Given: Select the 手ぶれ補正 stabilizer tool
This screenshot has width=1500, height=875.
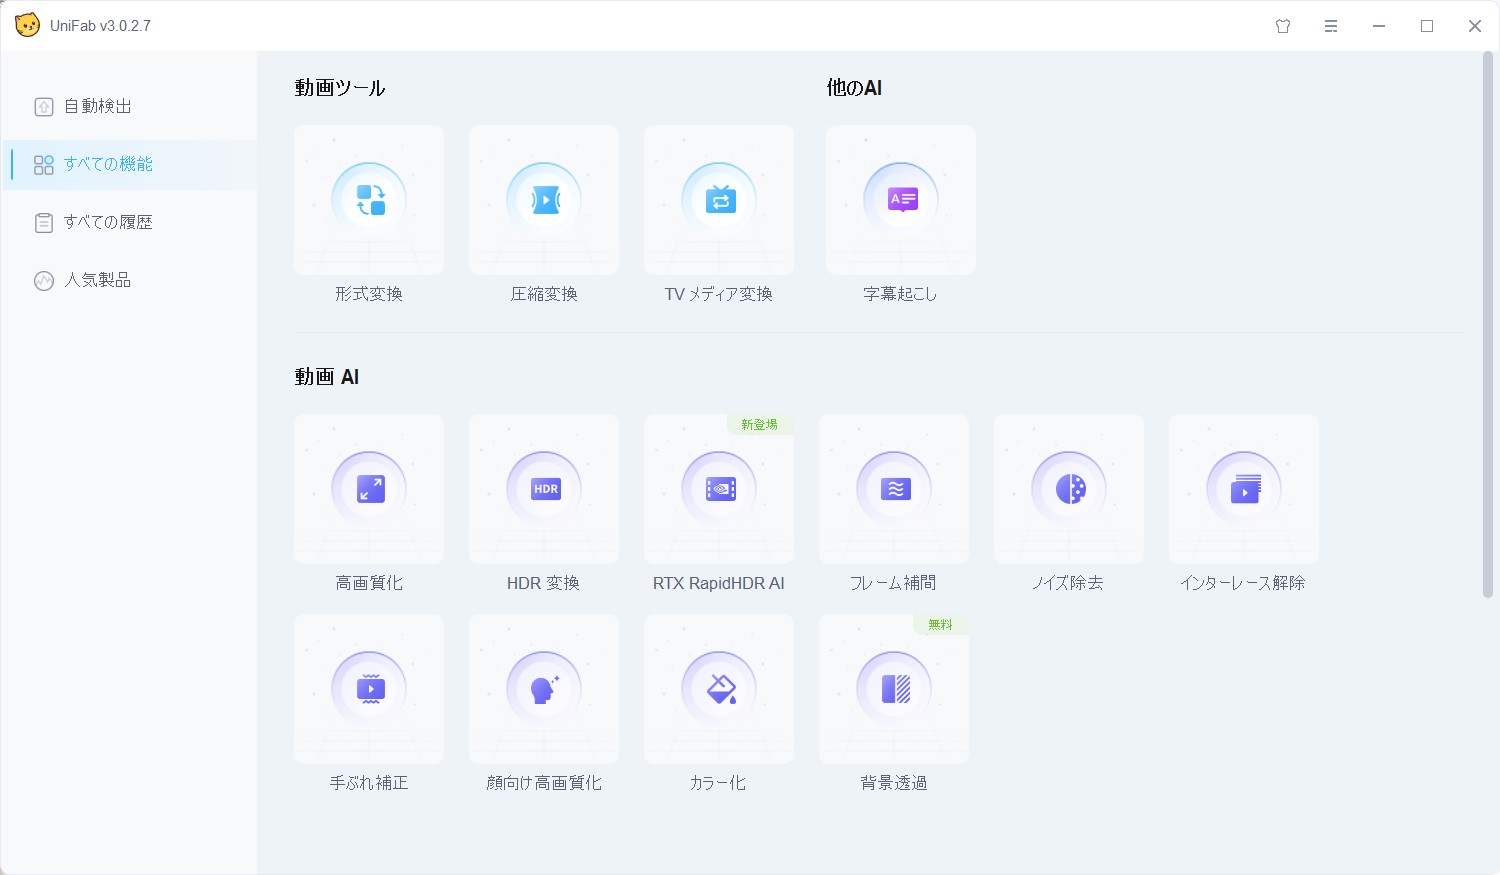Looking at the screenshot, I should [369, 690].
